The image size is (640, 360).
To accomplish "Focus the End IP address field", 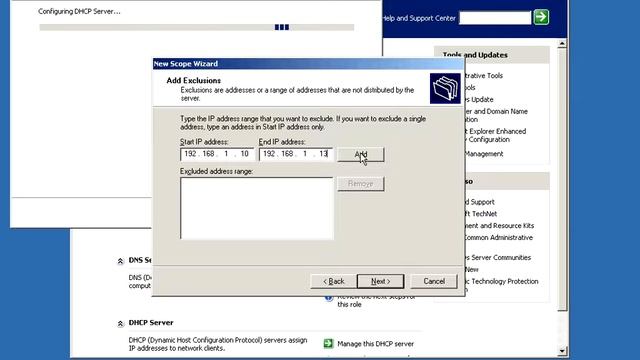I will [x=296, y=154].
